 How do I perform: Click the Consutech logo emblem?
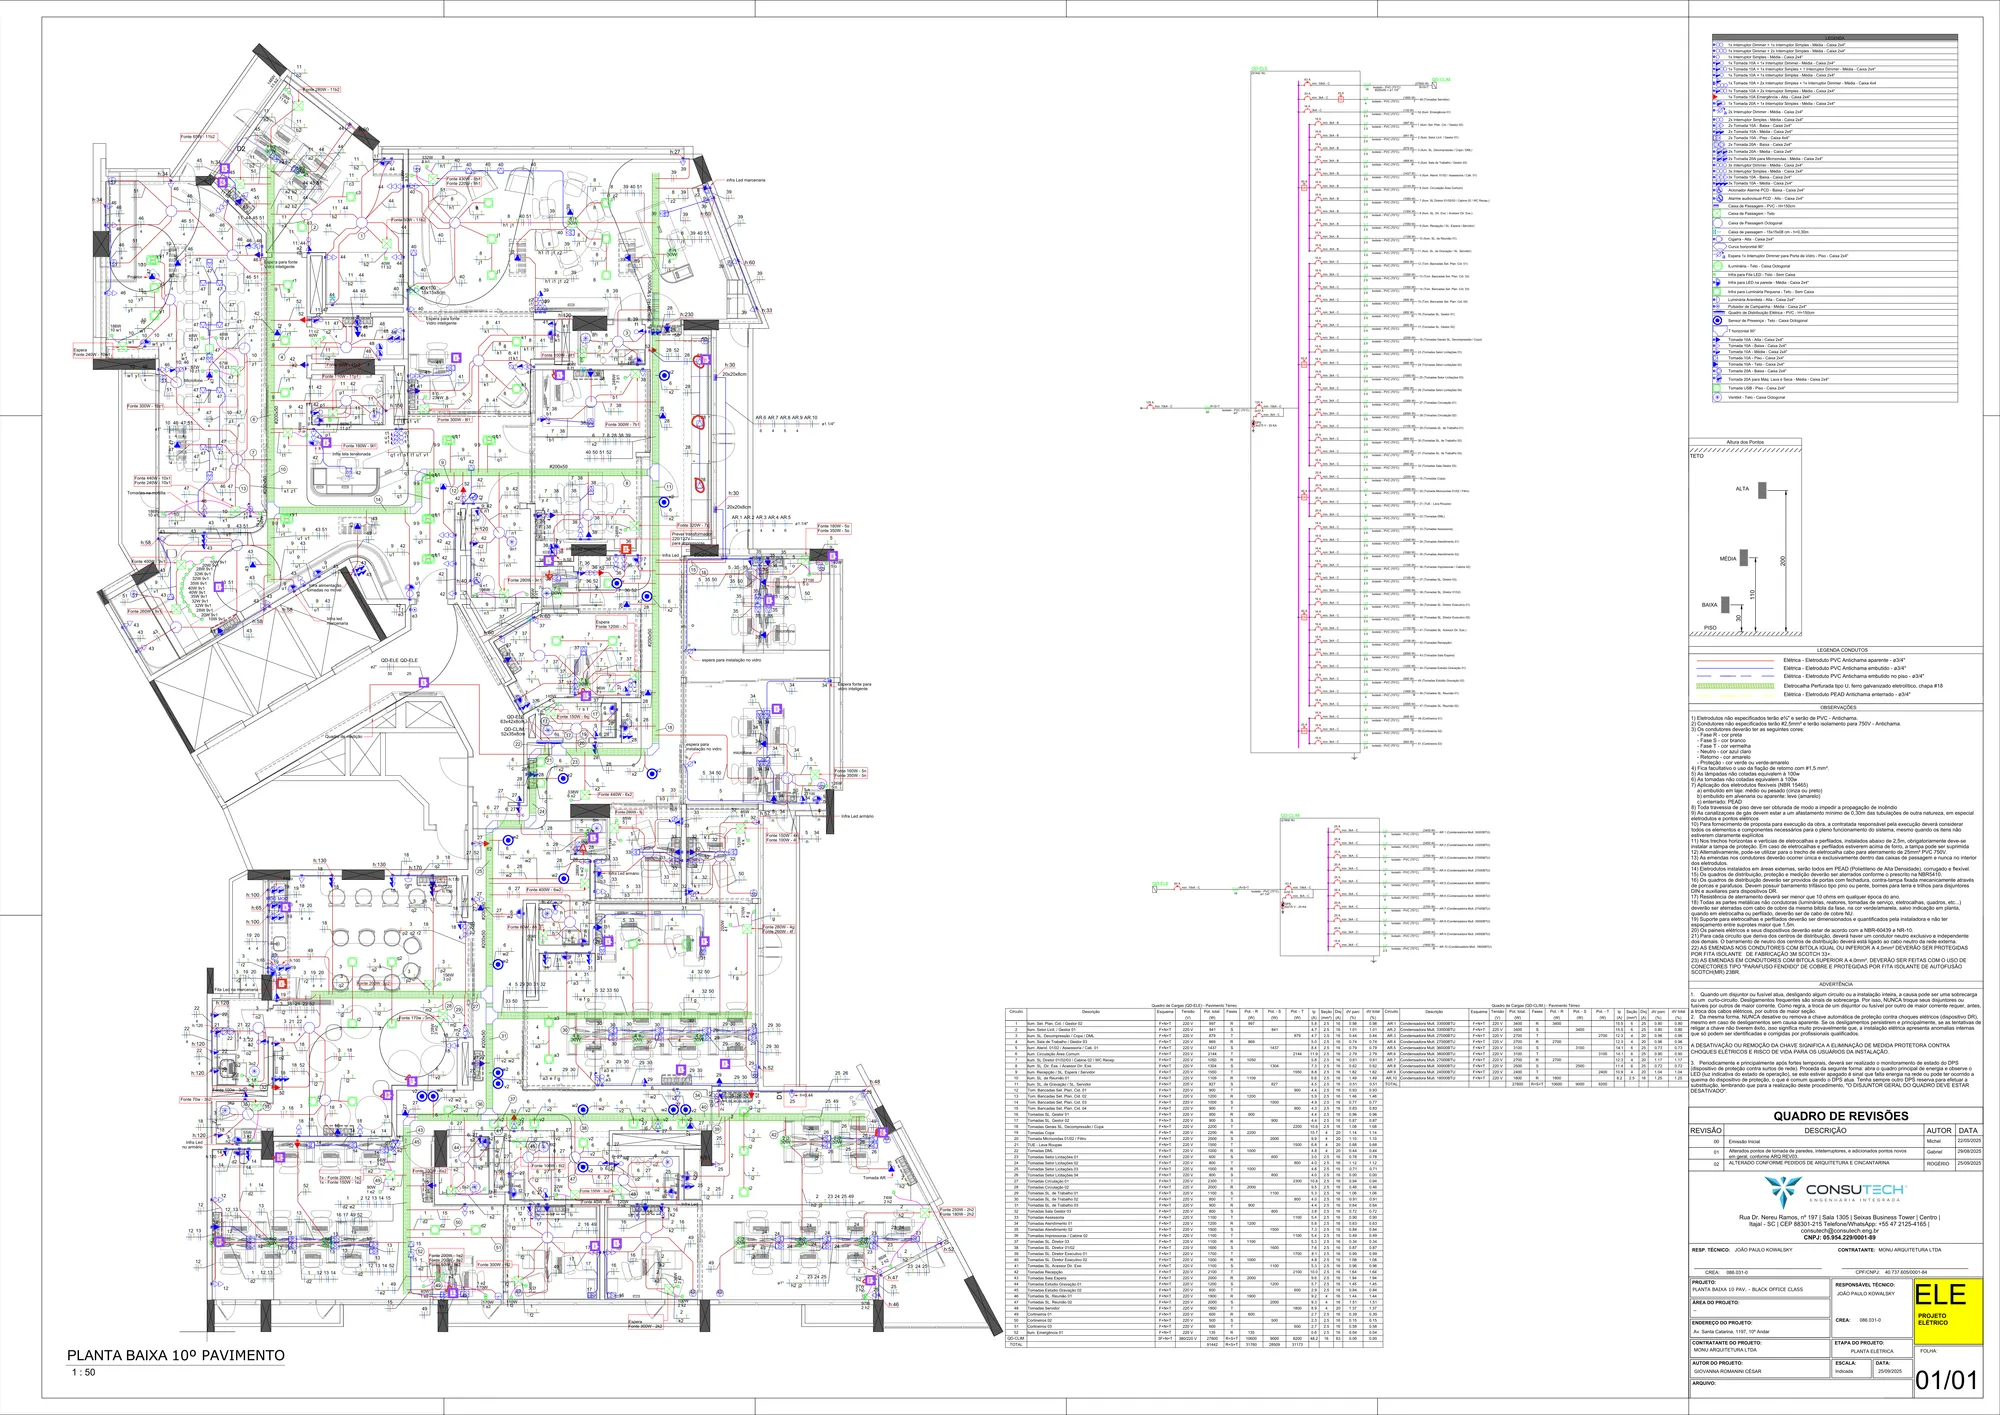tap(1783, 1190)
